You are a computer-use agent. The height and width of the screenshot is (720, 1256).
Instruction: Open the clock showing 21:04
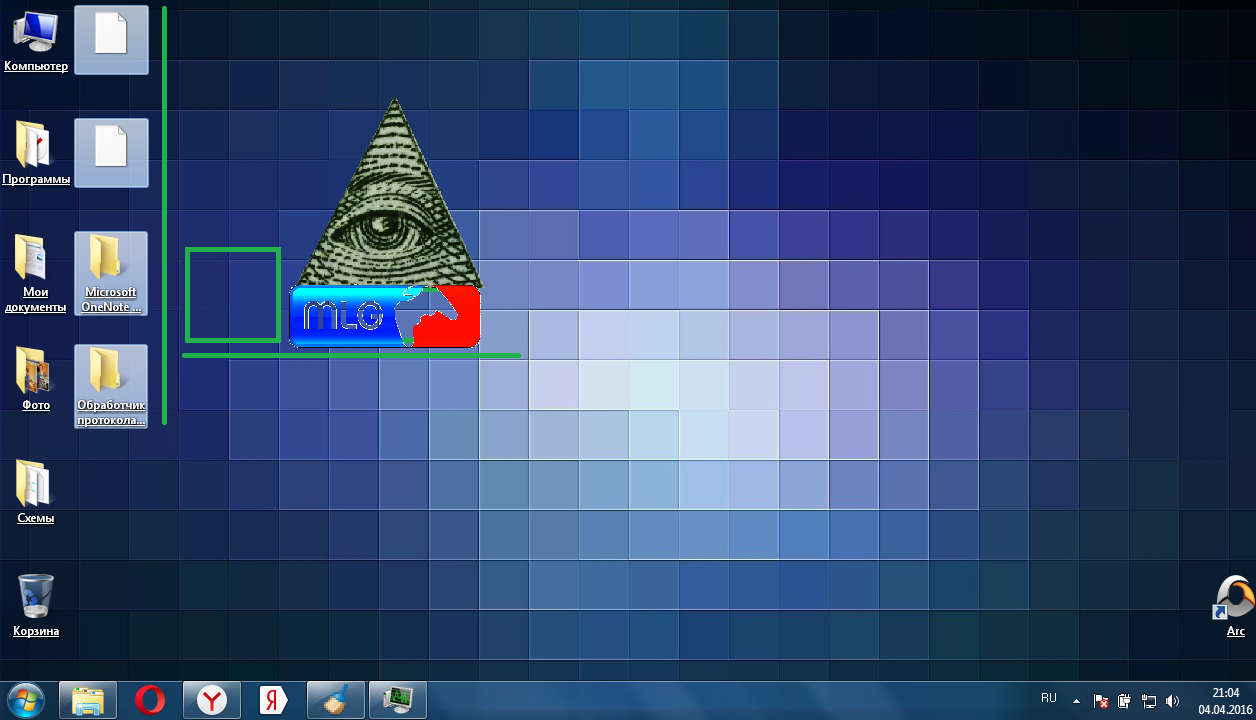(1226, 700)
